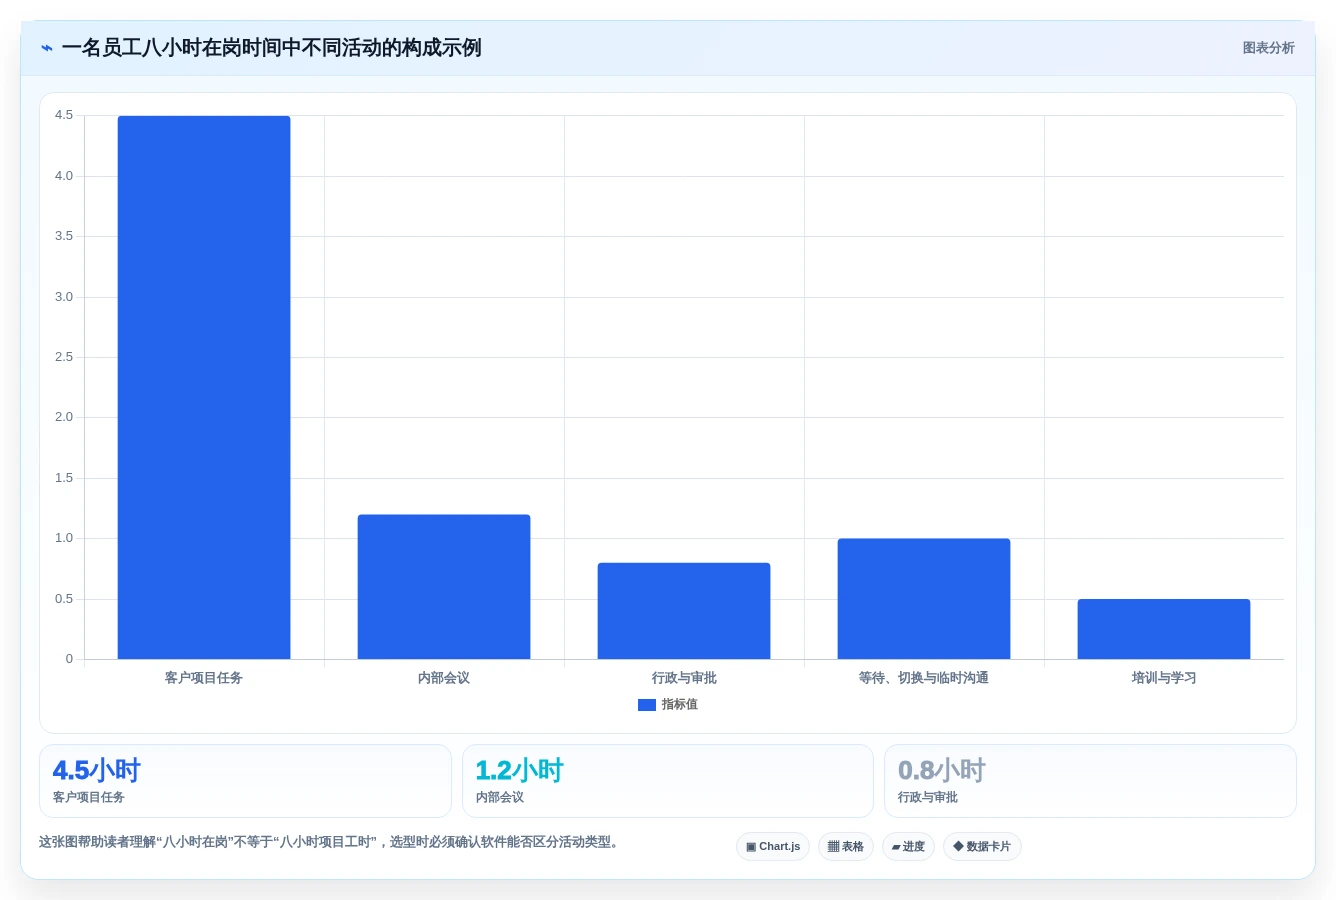This screenshot has height=900, width=1336.
Task: Click the 等待、切换与临时沟通 x-axis label
Action: (924, 678)
